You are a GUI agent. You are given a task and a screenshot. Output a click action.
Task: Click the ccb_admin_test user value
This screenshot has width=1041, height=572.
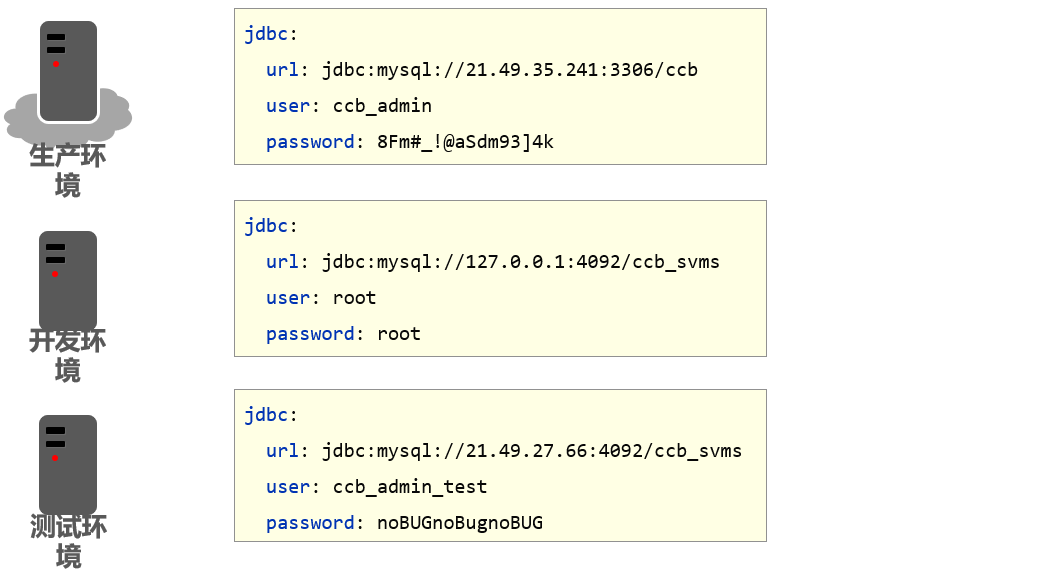click(x=410, y=487)
